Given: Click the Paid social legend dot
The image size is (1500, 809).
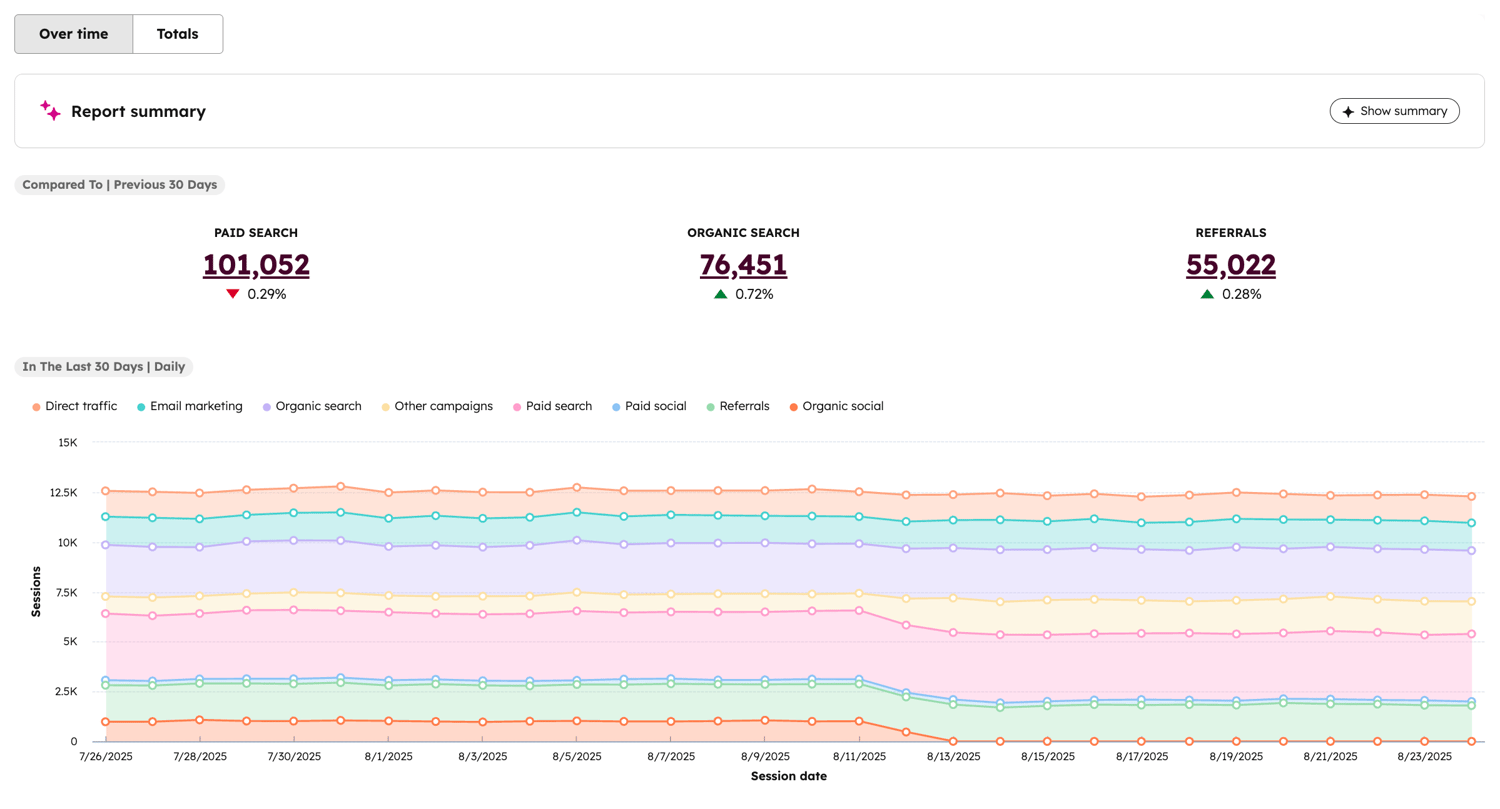Looking at the screenshot, I should click(618, 406).
